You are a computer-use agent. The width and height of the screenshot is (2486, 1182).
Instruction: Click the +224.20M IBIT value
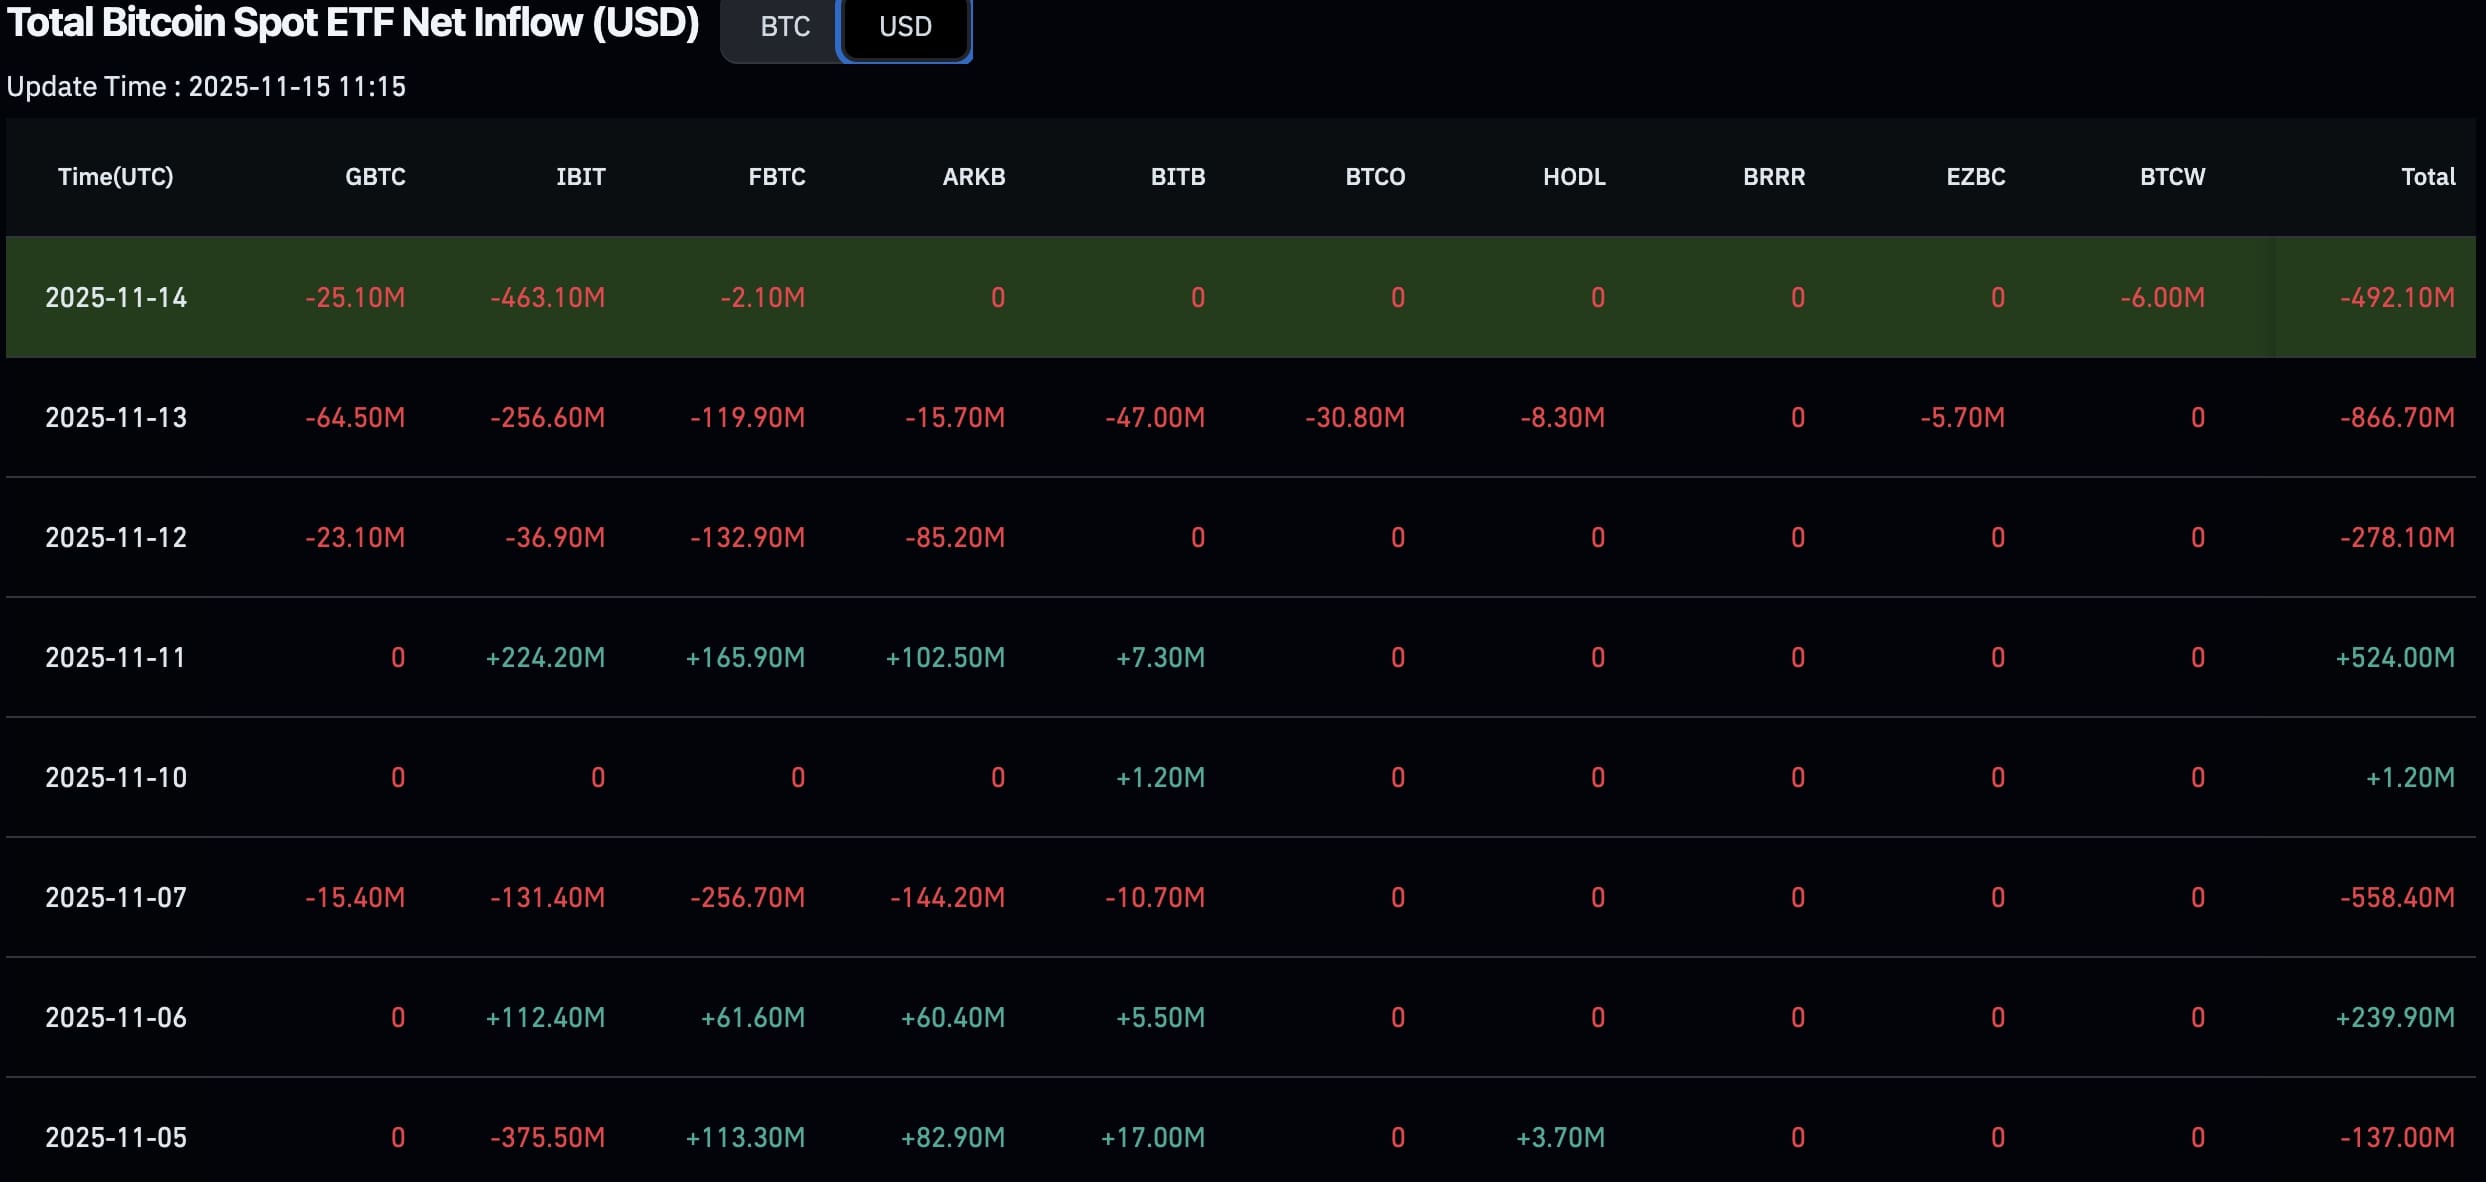[545, 658]
